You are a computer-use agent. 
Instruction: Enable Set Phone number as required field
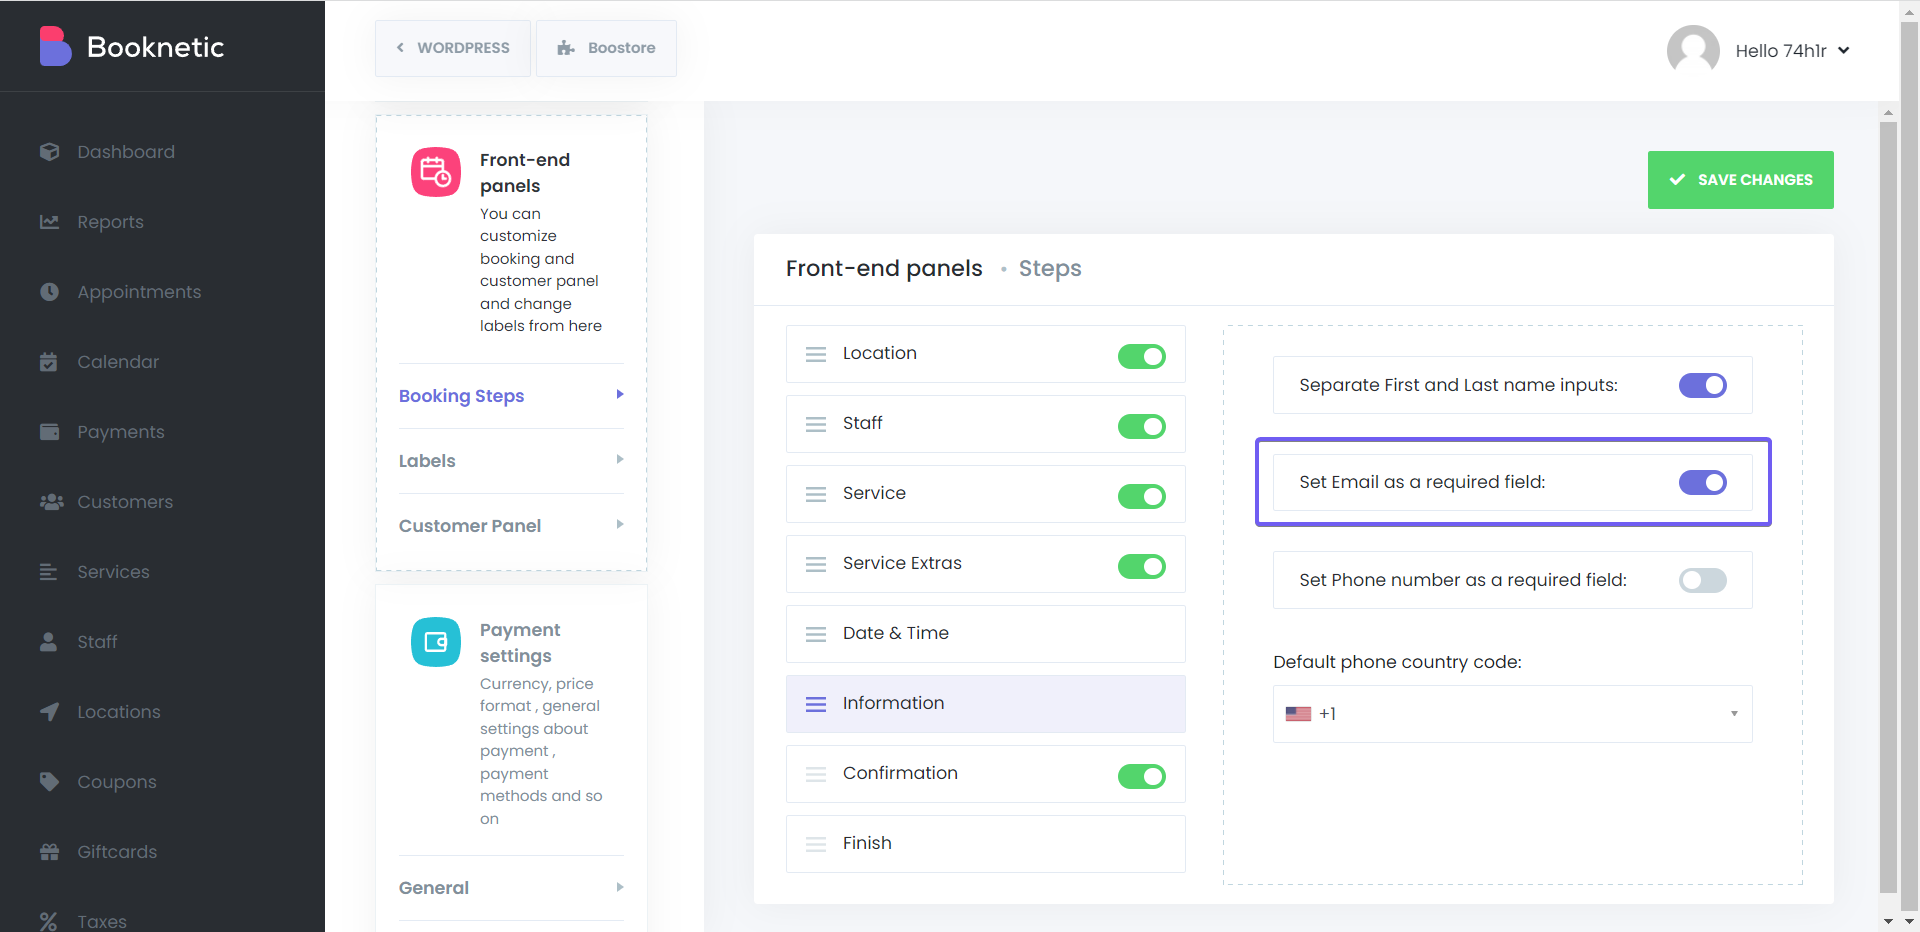coord(1702,580)
